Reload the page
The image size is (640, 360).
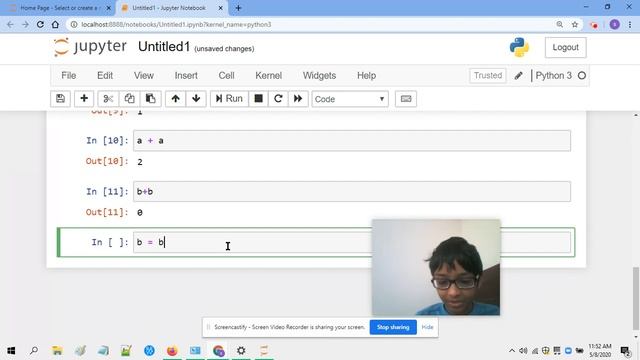click(x=40, y=24)
